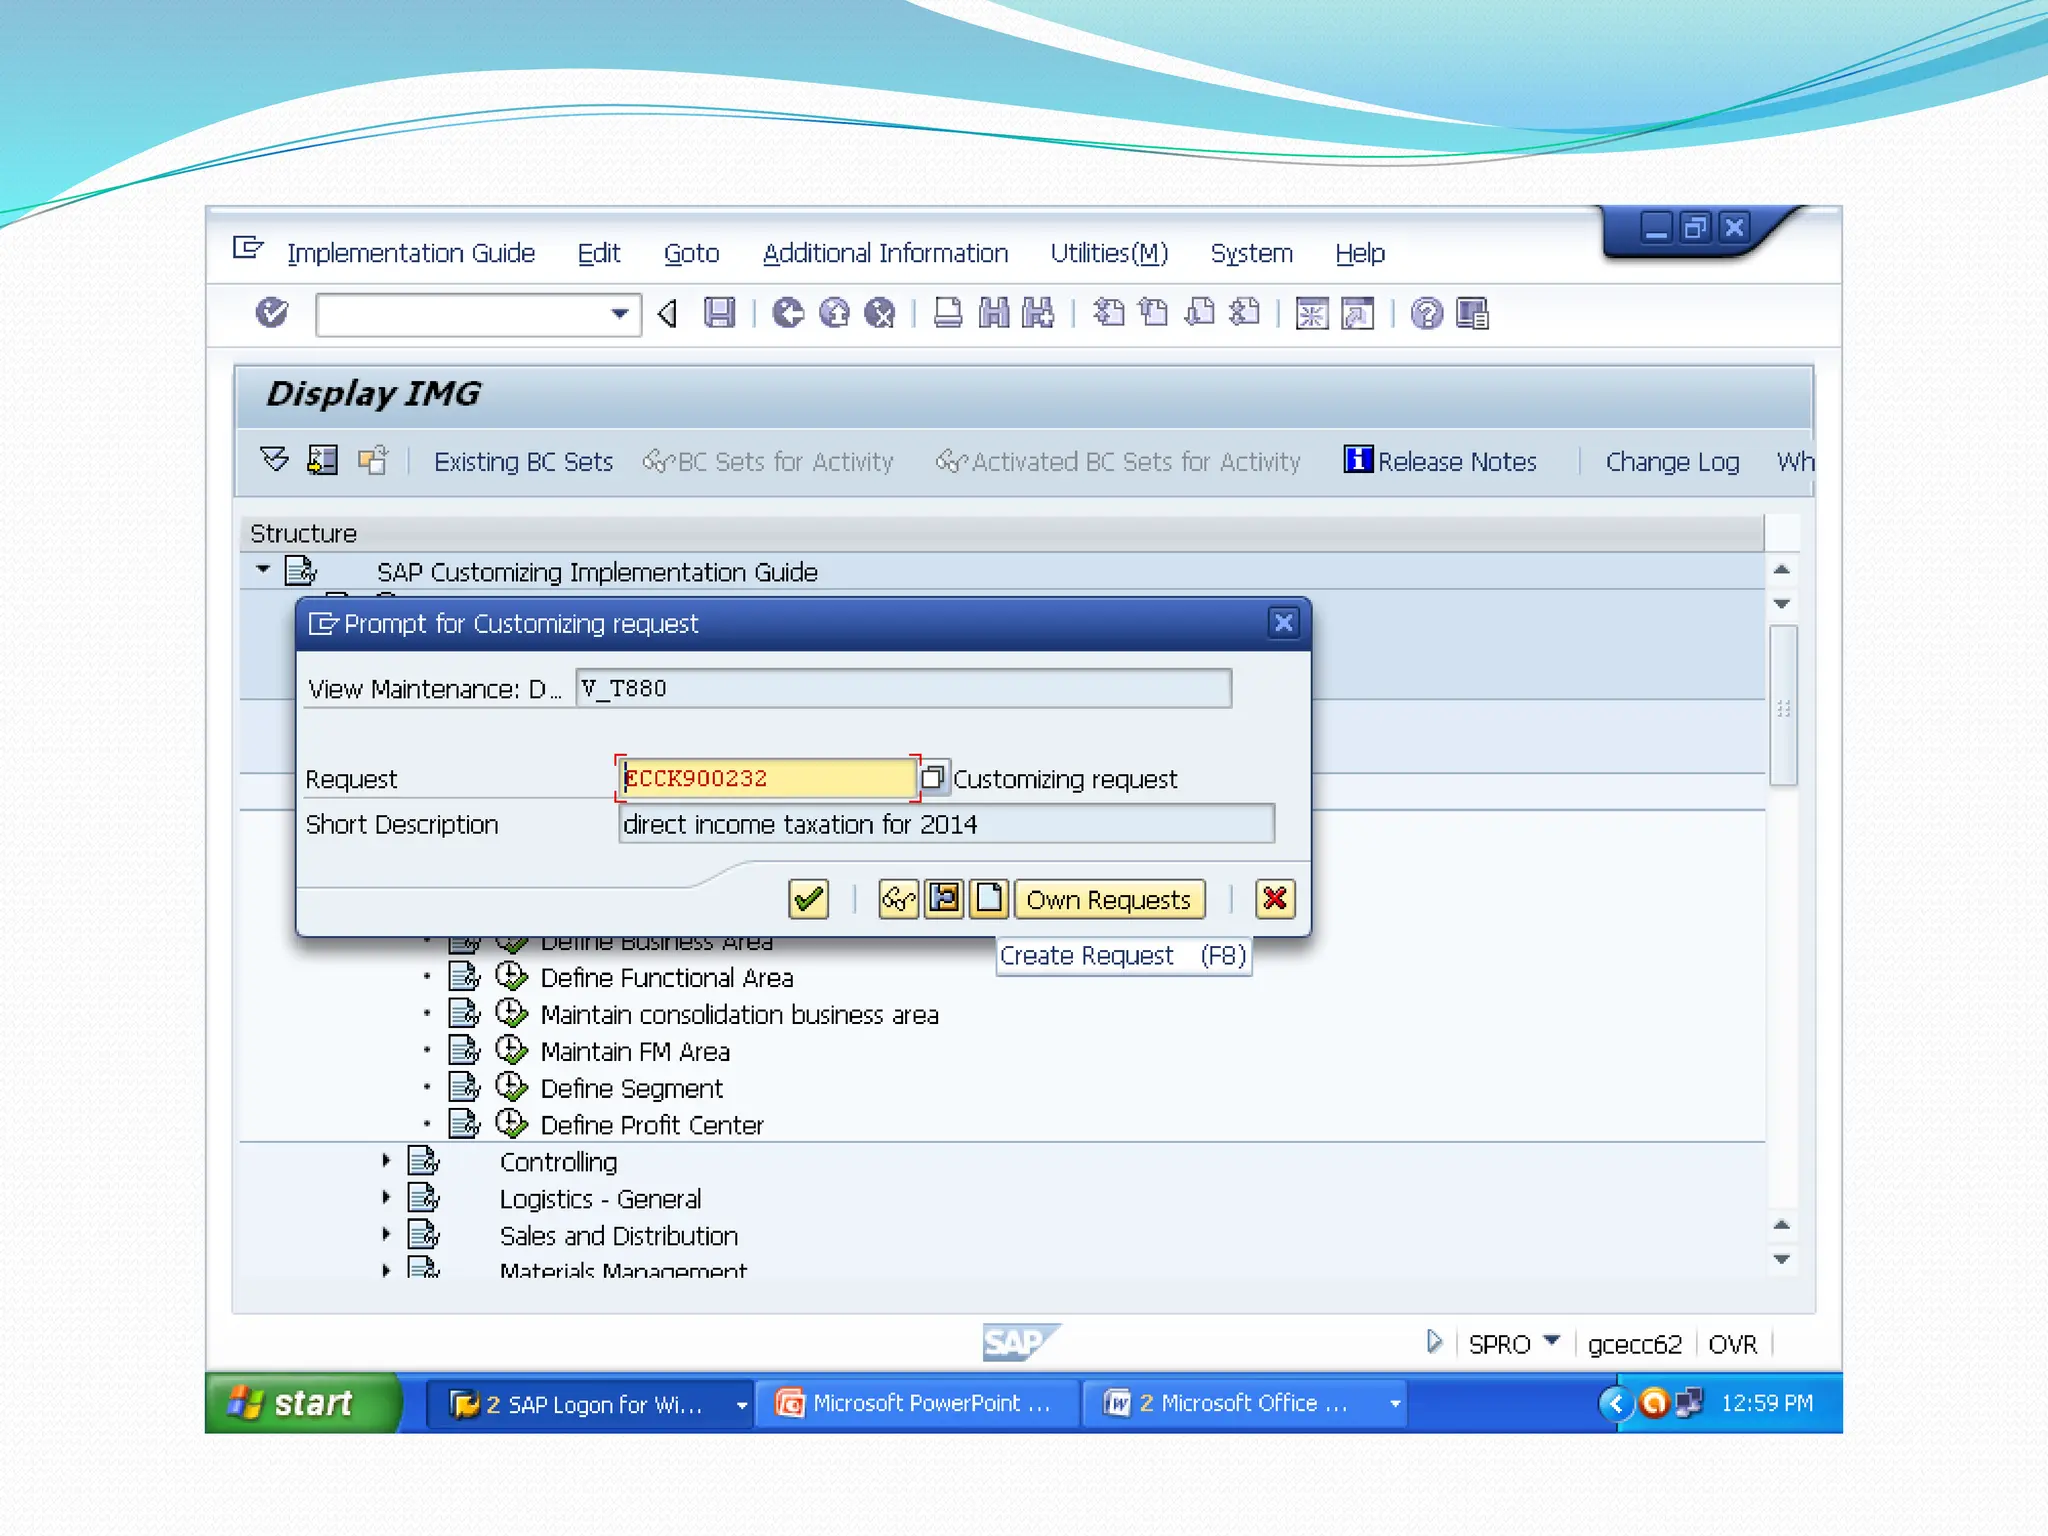Click the Windows start button
The height and width of the screenshot is (1536, 2048).
tap(302, 1403)
